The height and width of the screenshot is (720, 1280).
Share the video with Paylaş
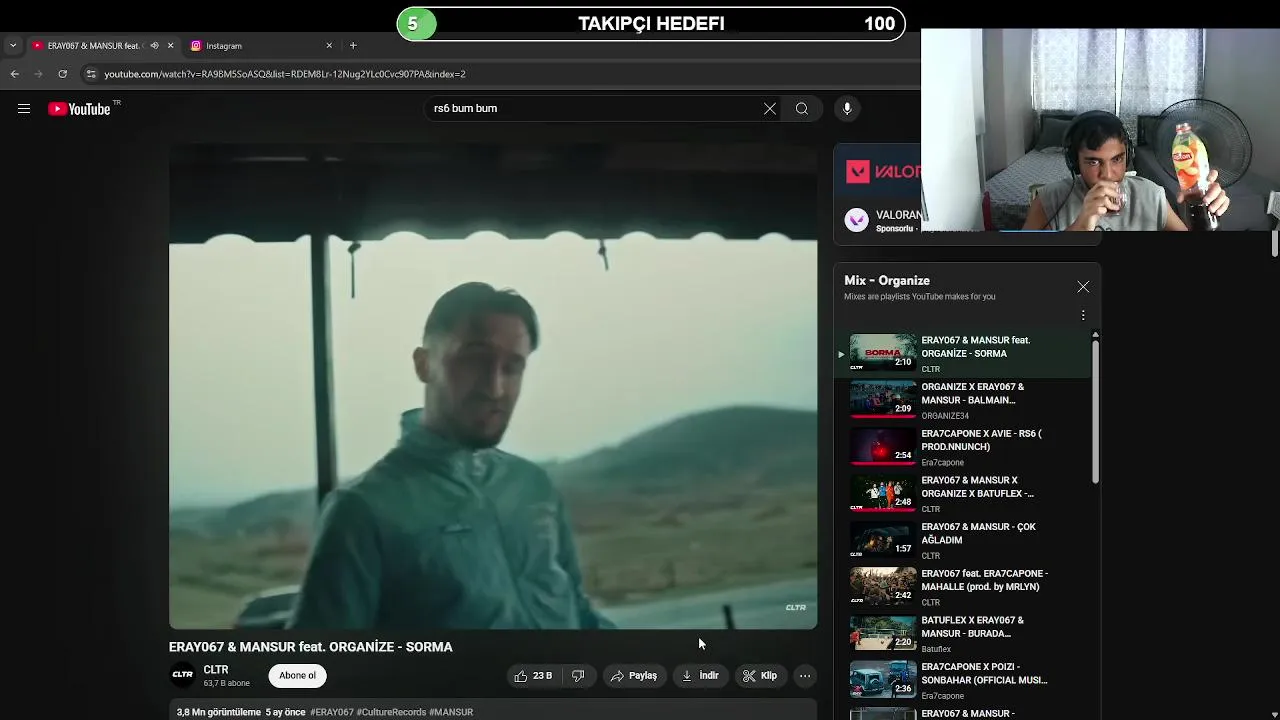pyautogui.click(x=634, y=676)
